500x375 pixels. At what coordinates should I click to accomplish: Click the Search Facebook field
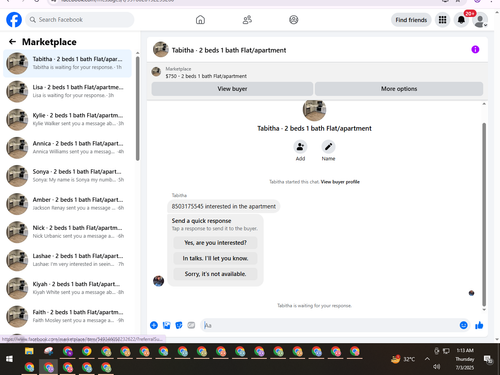click(x=80, y=20)
